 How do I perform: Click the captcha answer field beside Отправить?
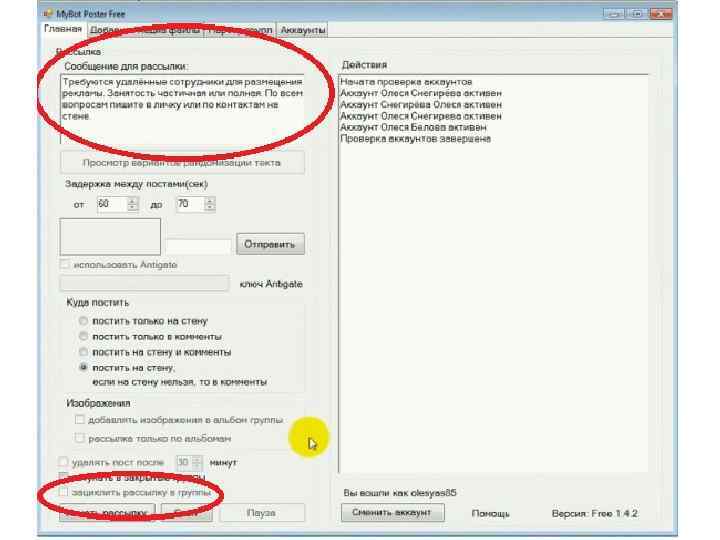coord(198,247)
